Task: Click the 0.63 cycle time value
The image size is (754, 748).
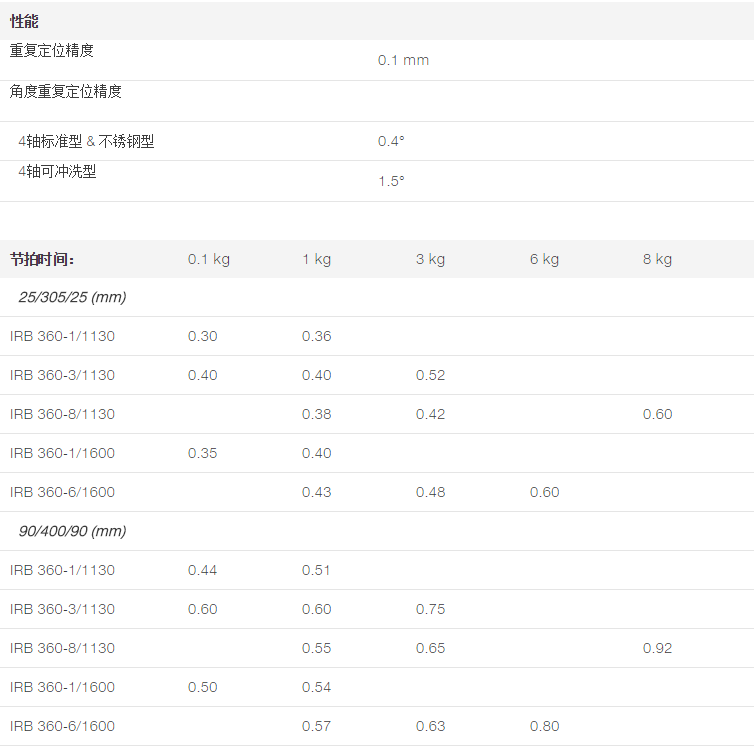Action: pyautogui.click(x=430, y=726)
